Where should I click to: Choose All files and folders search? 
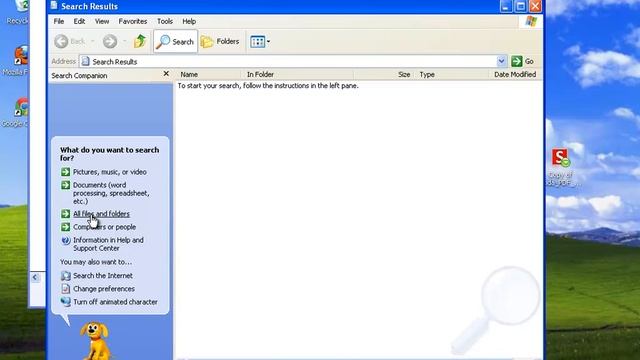101,213
